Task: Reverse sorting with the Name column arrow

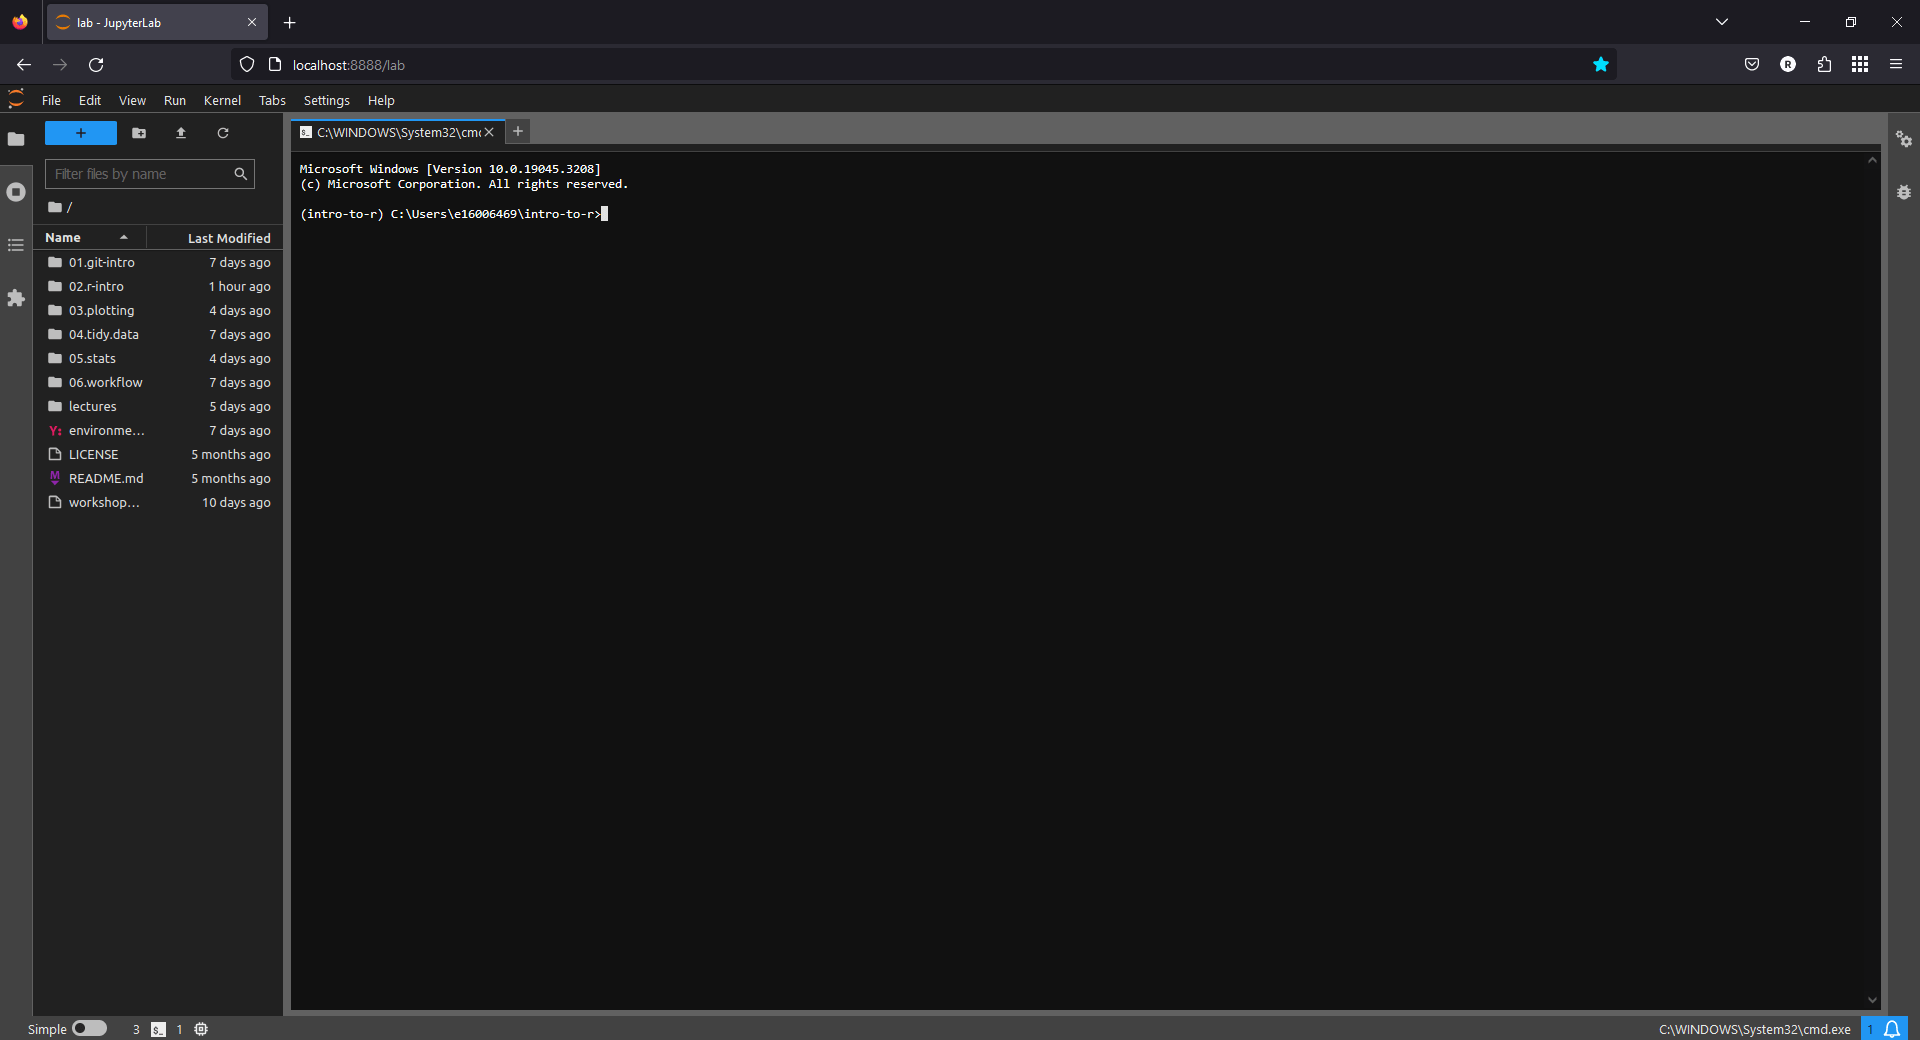Action: (123, 237)
